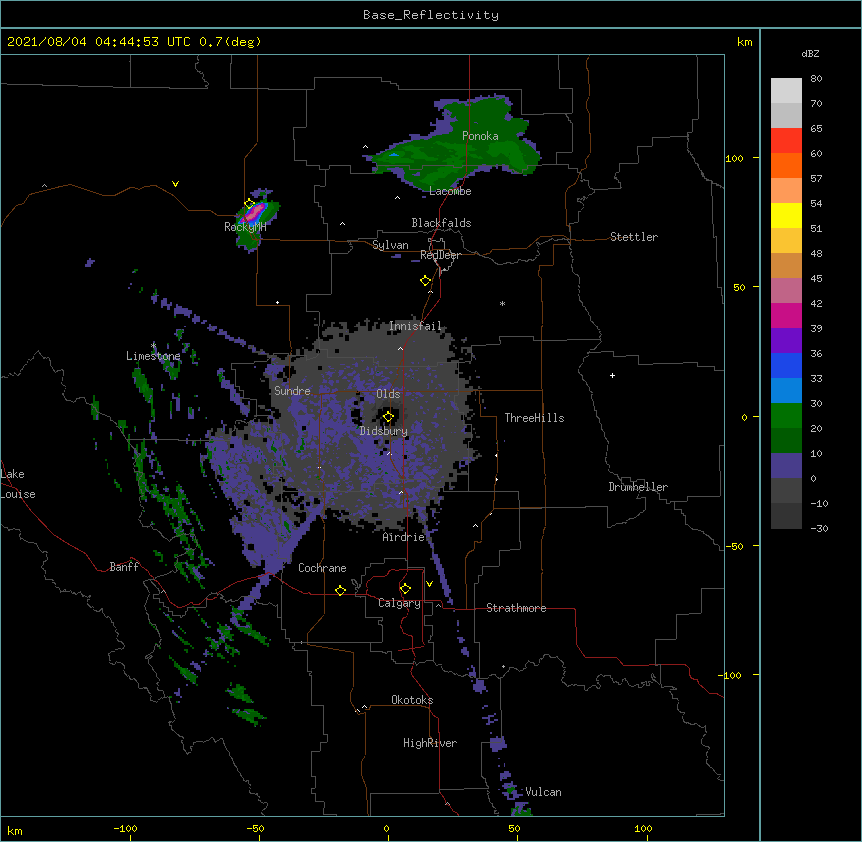Screen dimensions: 862x842
Task: Click the yellow V marker east of Calgary diamond
Action: 429,584
